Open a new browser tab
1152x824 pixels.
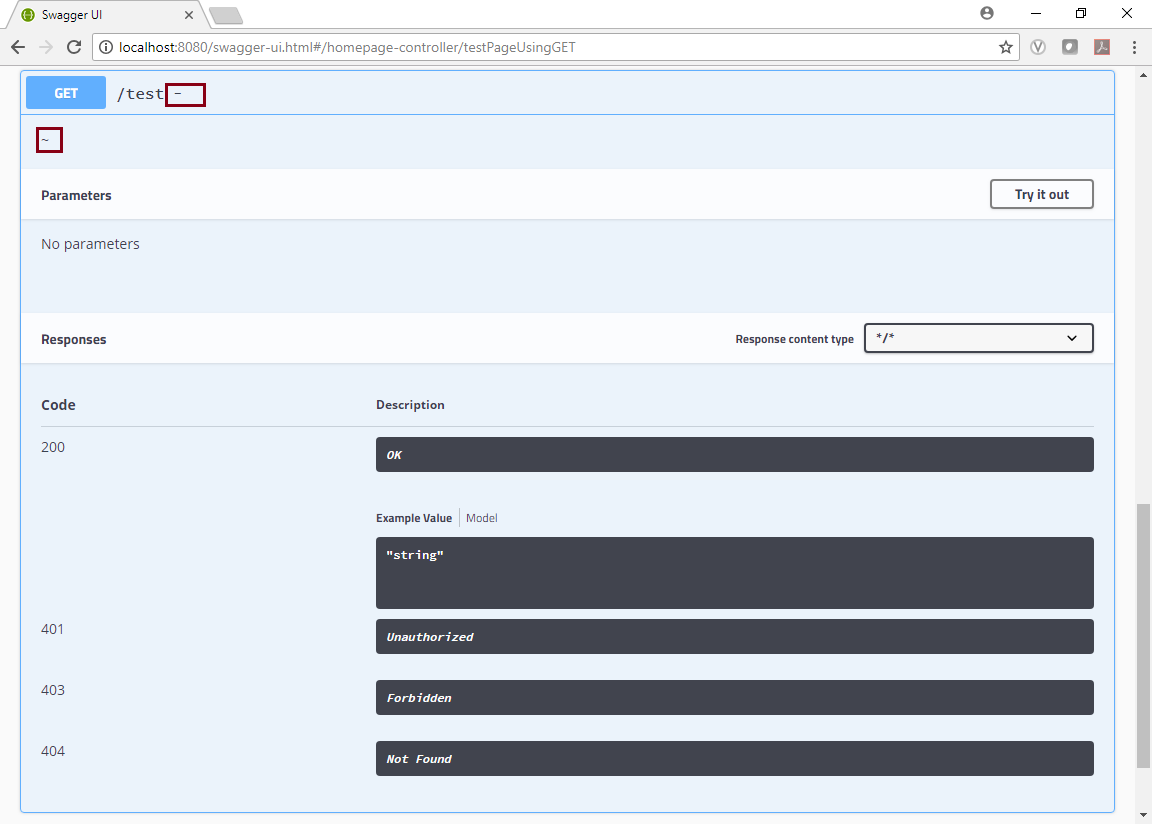pos(225,15)
